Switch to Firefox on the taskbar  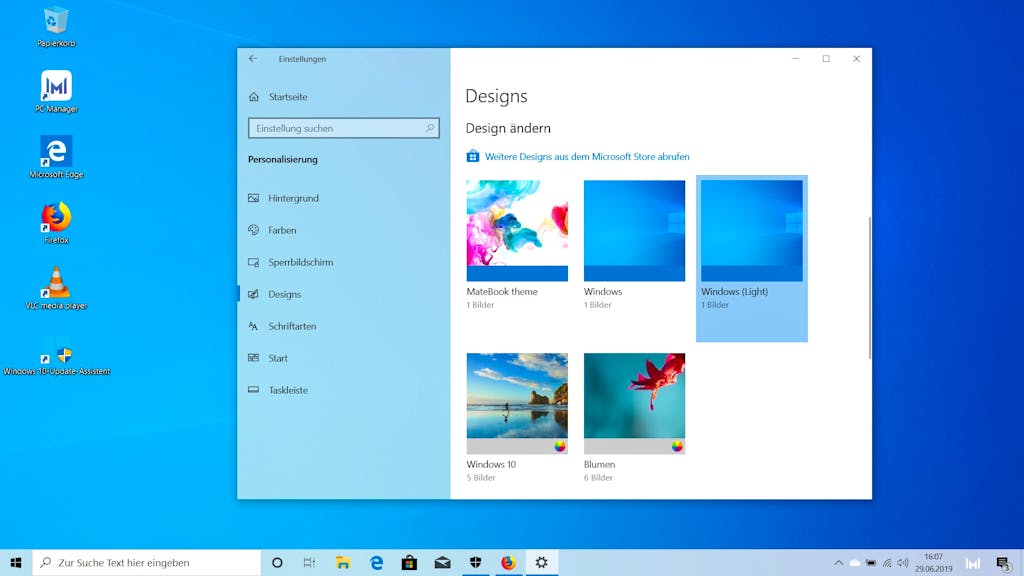508,562
